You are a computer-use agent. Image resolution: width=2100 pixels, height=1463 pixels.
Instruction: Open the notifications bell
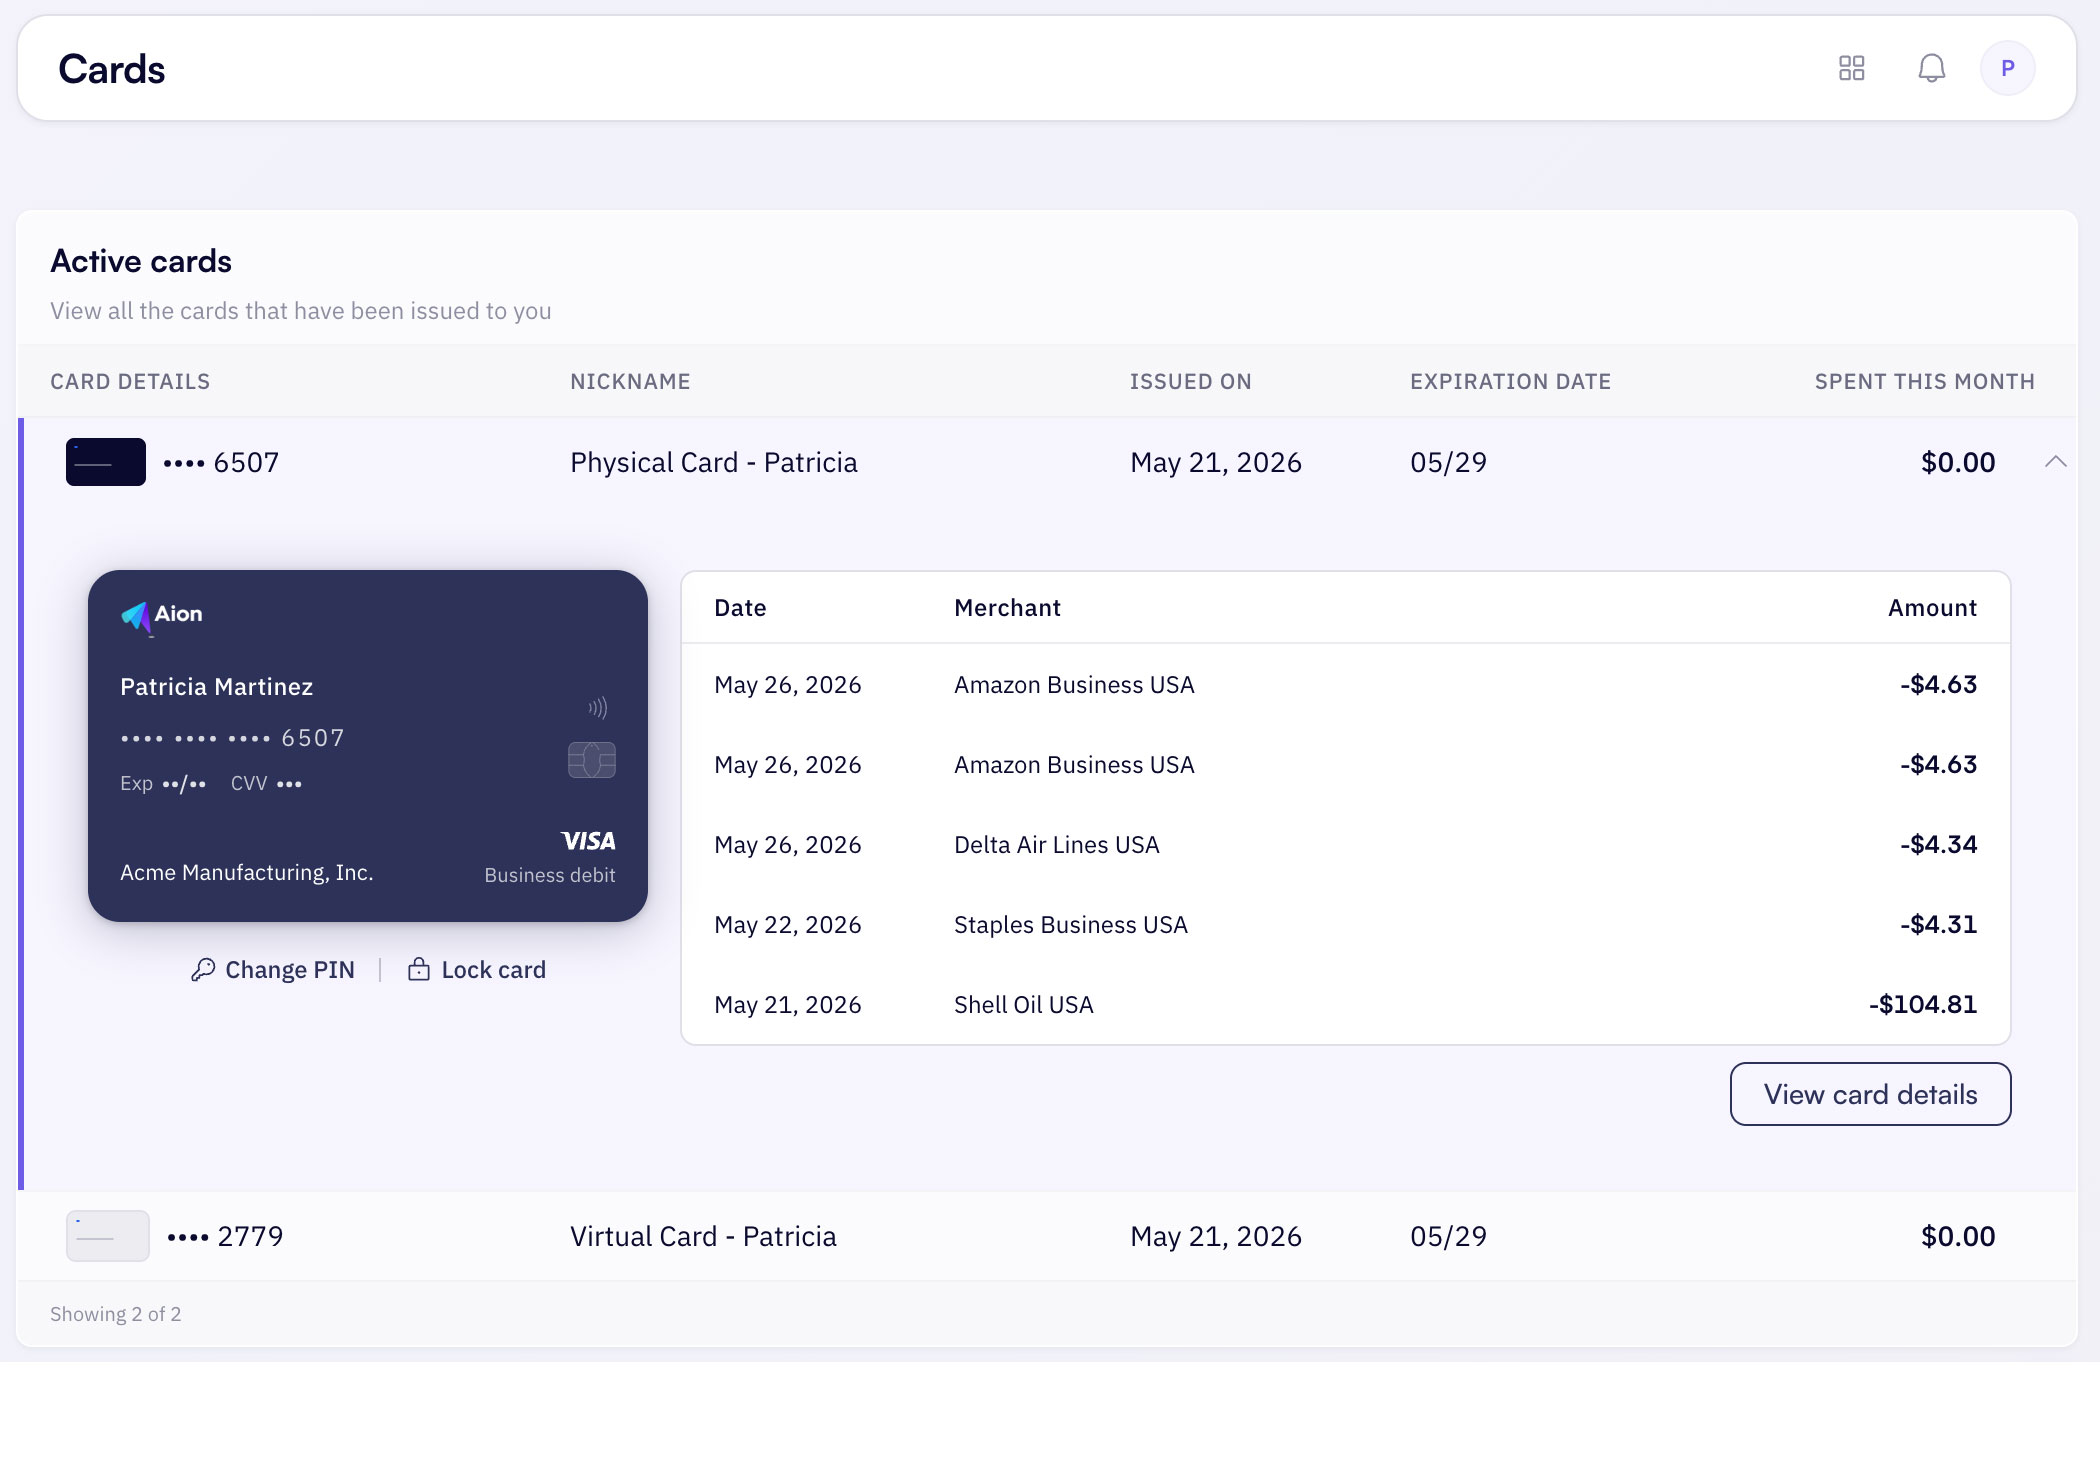(x=1931, y=68)
